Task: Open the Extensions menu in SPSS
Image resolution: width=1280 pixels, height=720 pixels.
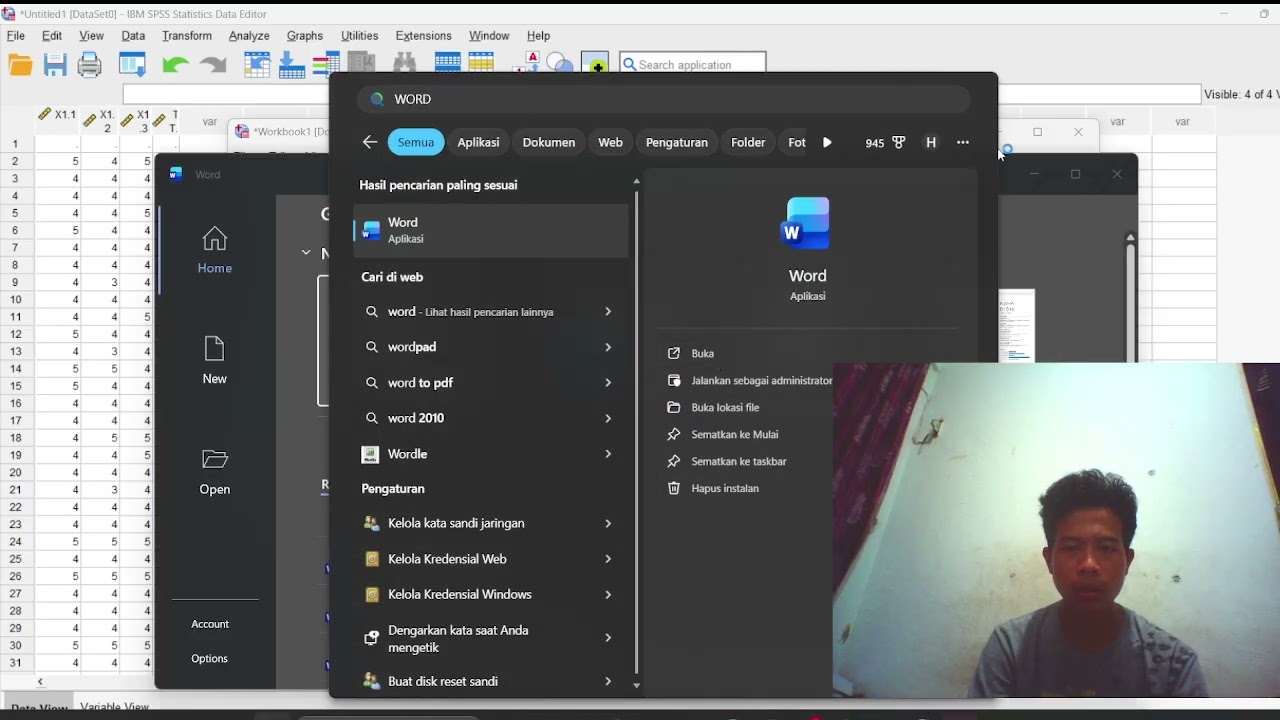Action: [x=423, y=36]
